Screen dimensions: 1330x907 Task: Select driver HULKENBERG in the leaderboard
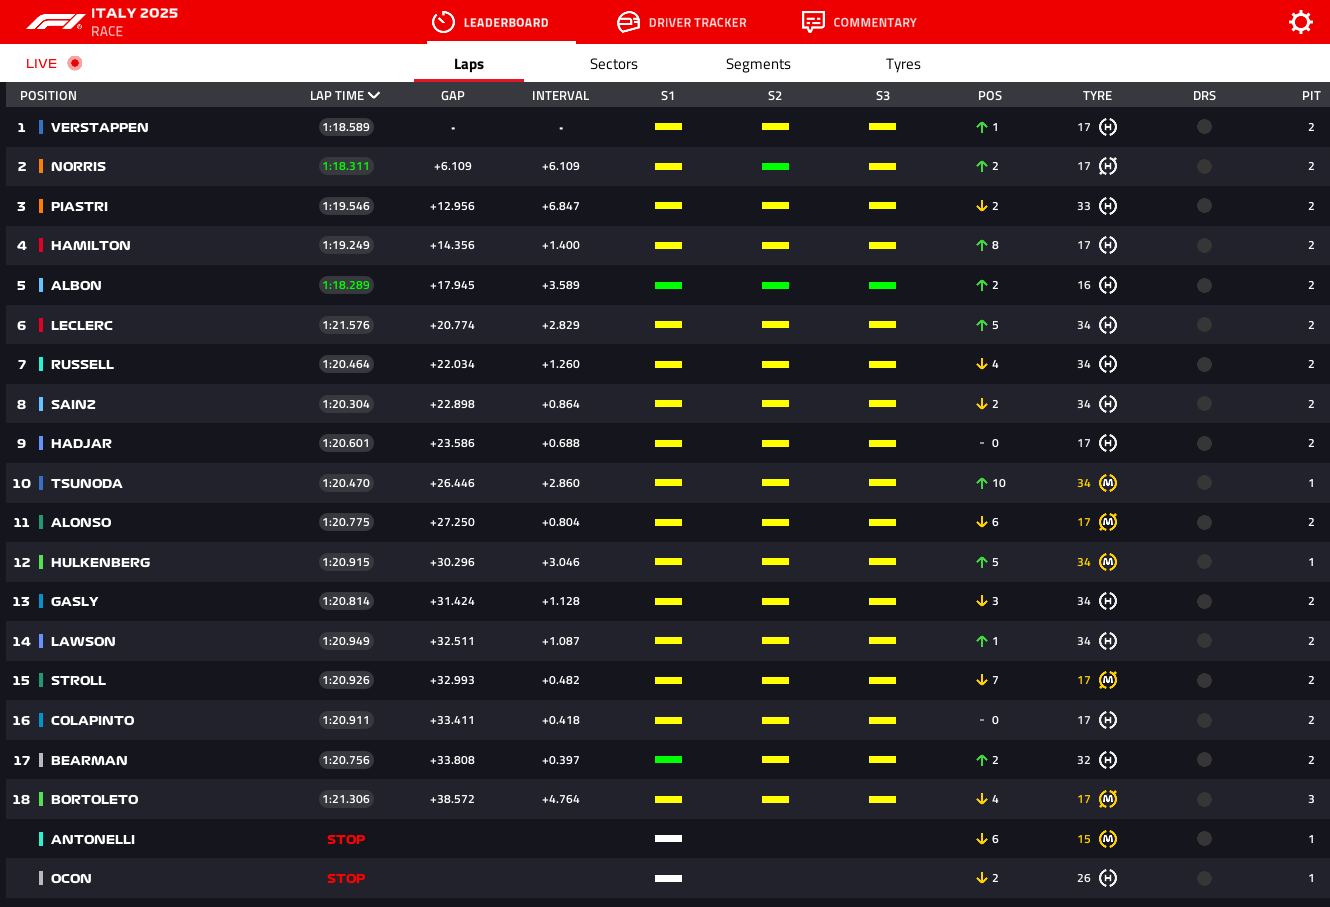click(101, 562)
